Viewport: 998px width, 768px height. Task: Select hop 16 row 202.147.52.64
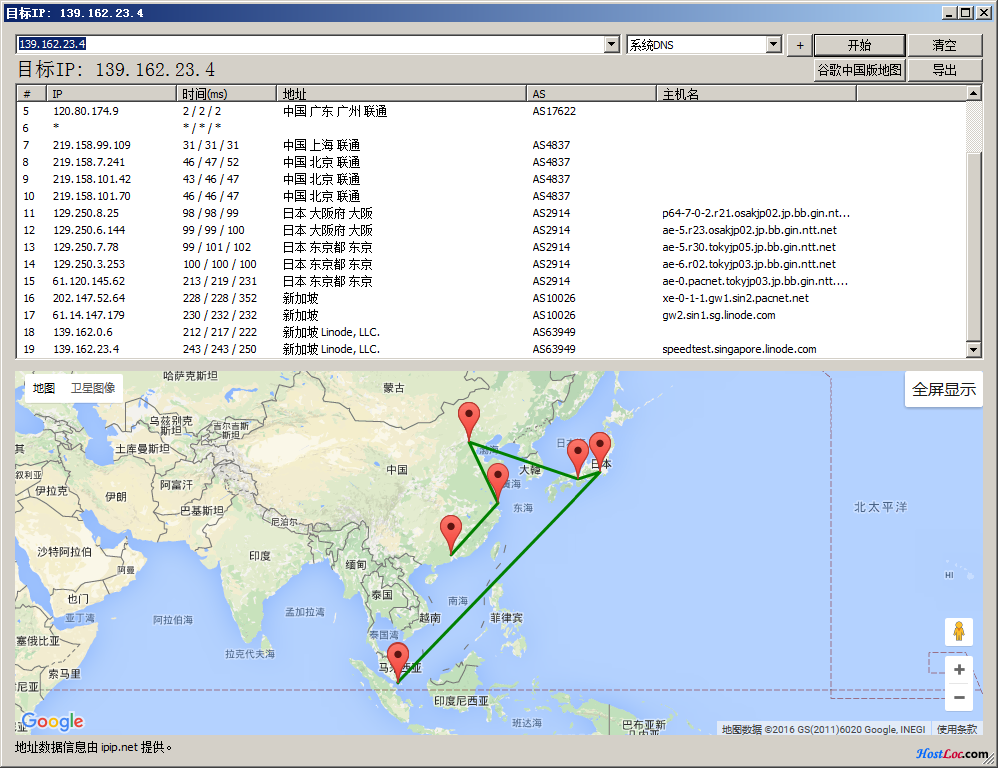coord(490,298)
